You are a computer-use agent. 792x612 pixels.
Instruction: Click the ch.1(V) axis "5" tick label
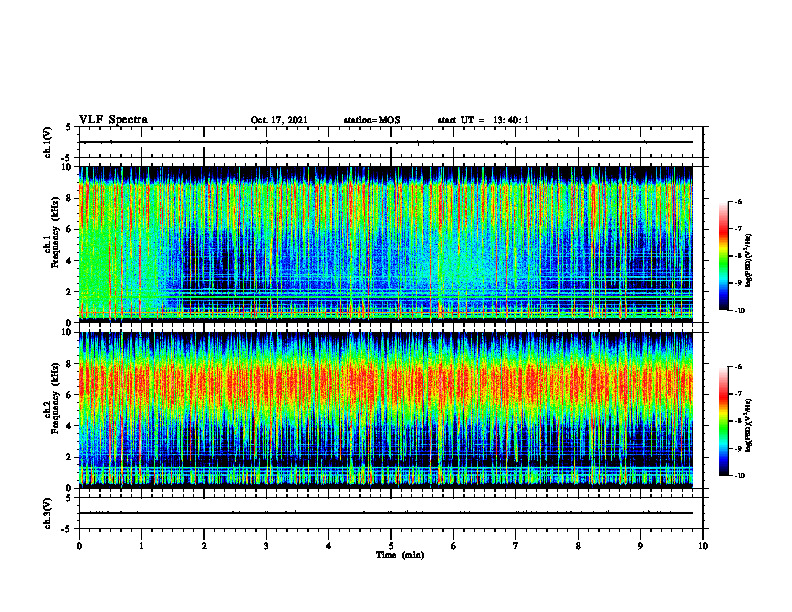tap(69, 128)
